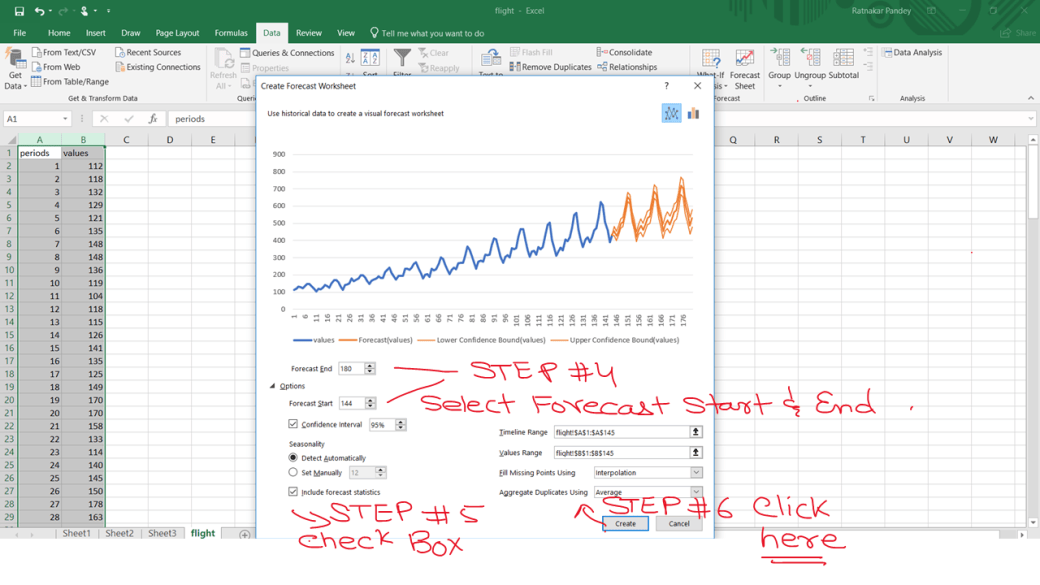Viewport: 1040px width, 585px height.
Task: Click the Sort A to Z icon
Action: click(350, 58)
